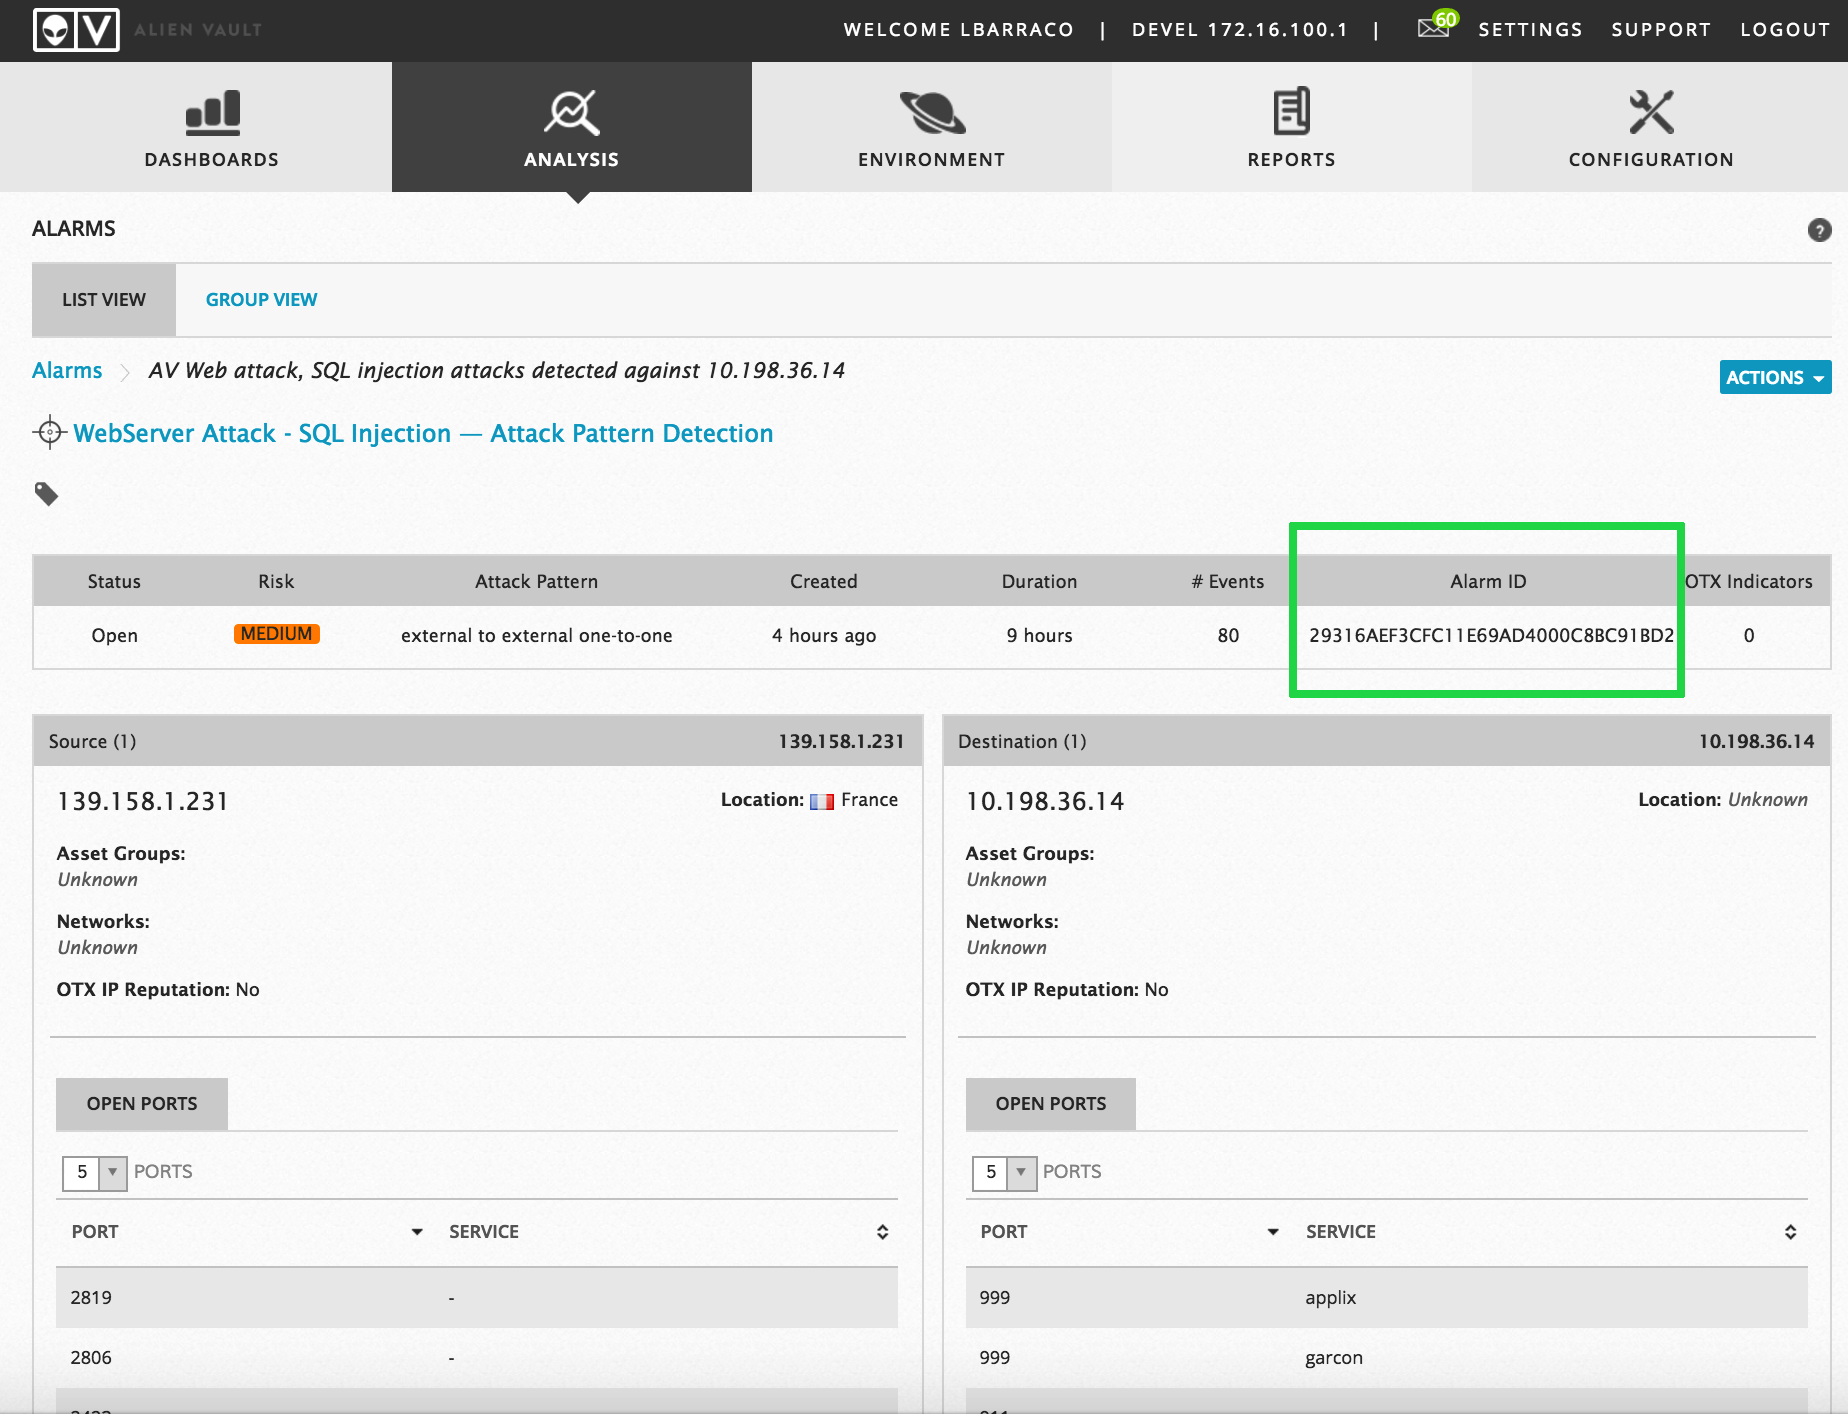Click the tag icon below the alarm title
1848x1414 pixels.
click(47, 495)
